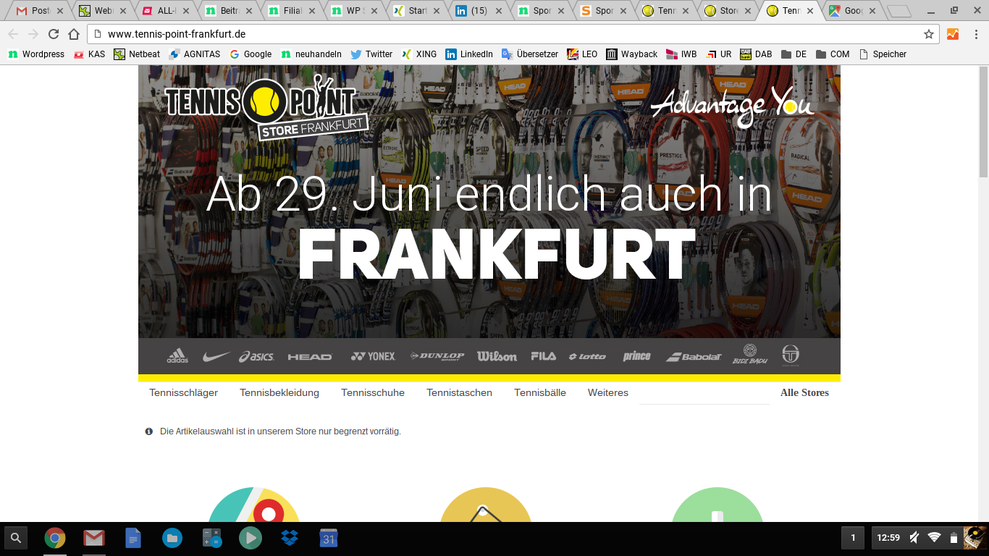Switch to the Google Maps tab

[x=853, y=11]
